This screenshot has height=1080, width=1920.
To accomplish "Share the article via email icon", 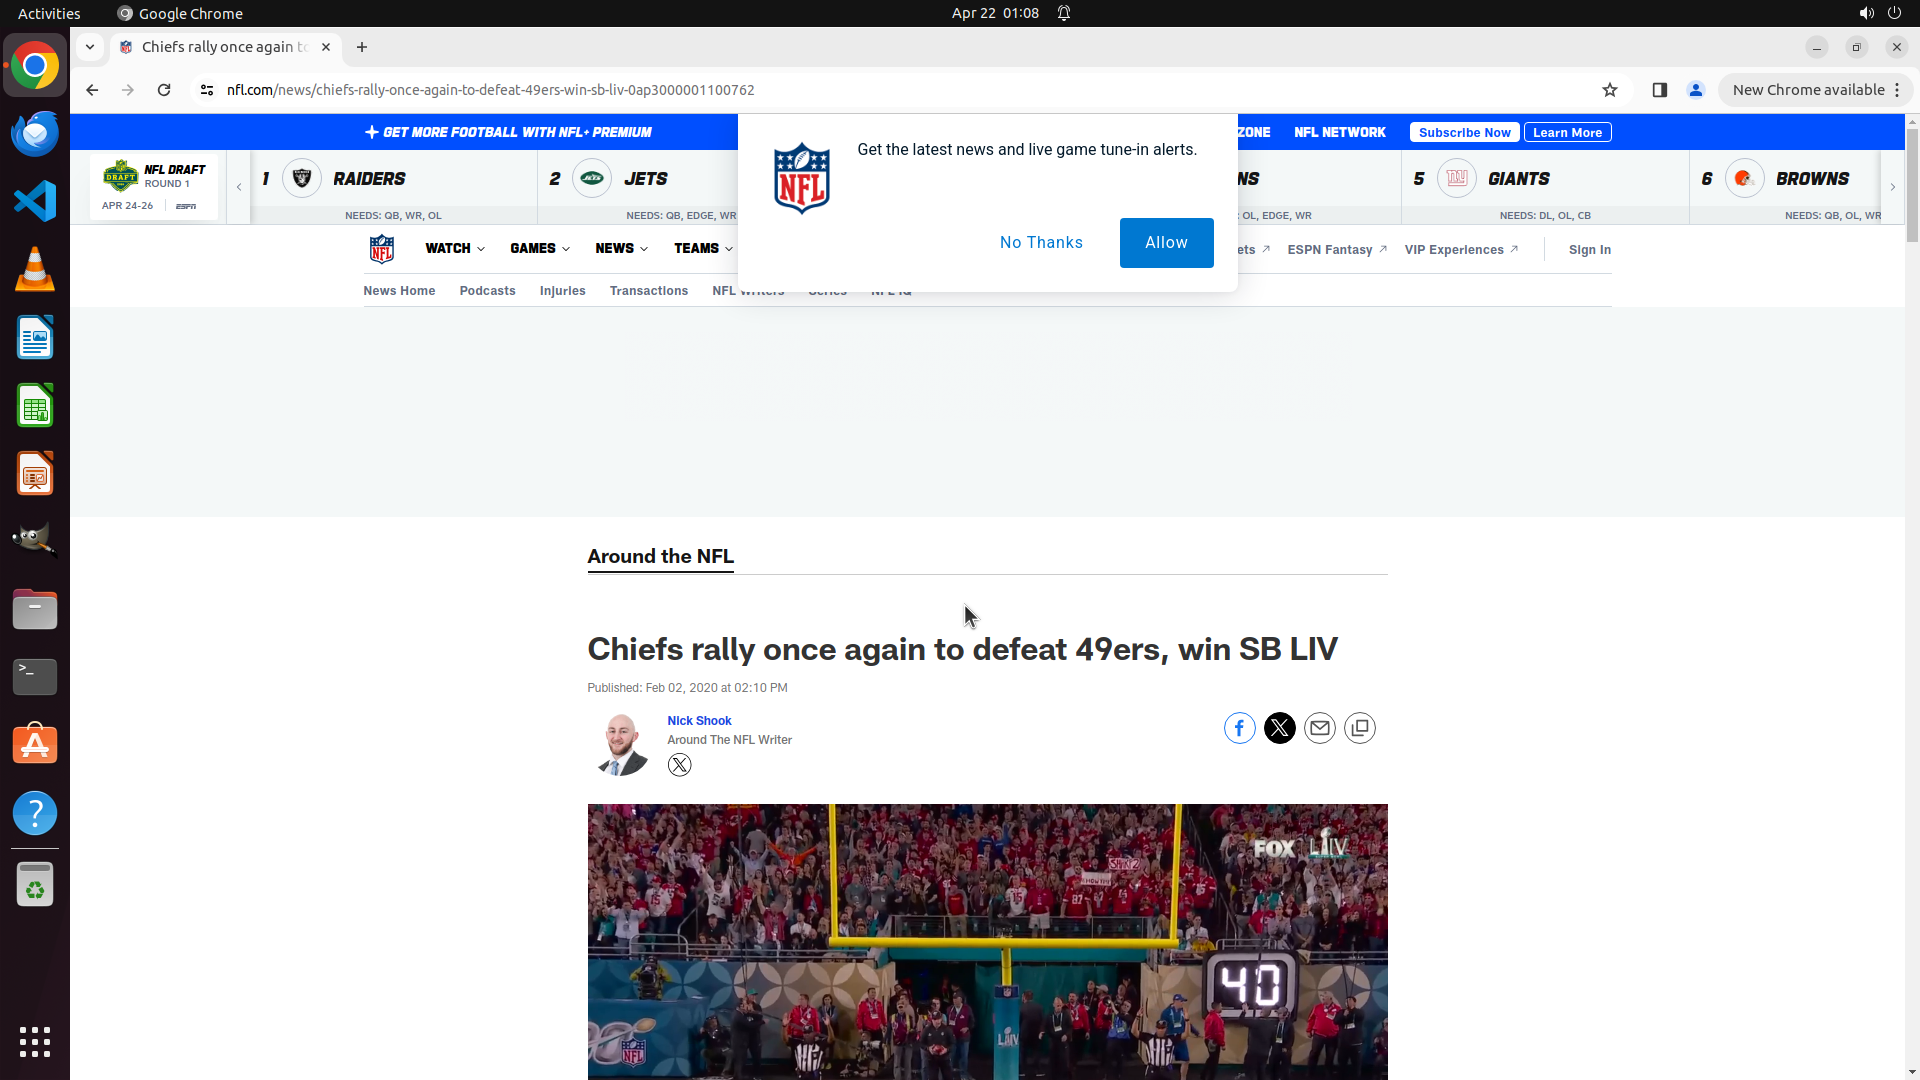I will pyautogui.click(x=1319, y=728).
